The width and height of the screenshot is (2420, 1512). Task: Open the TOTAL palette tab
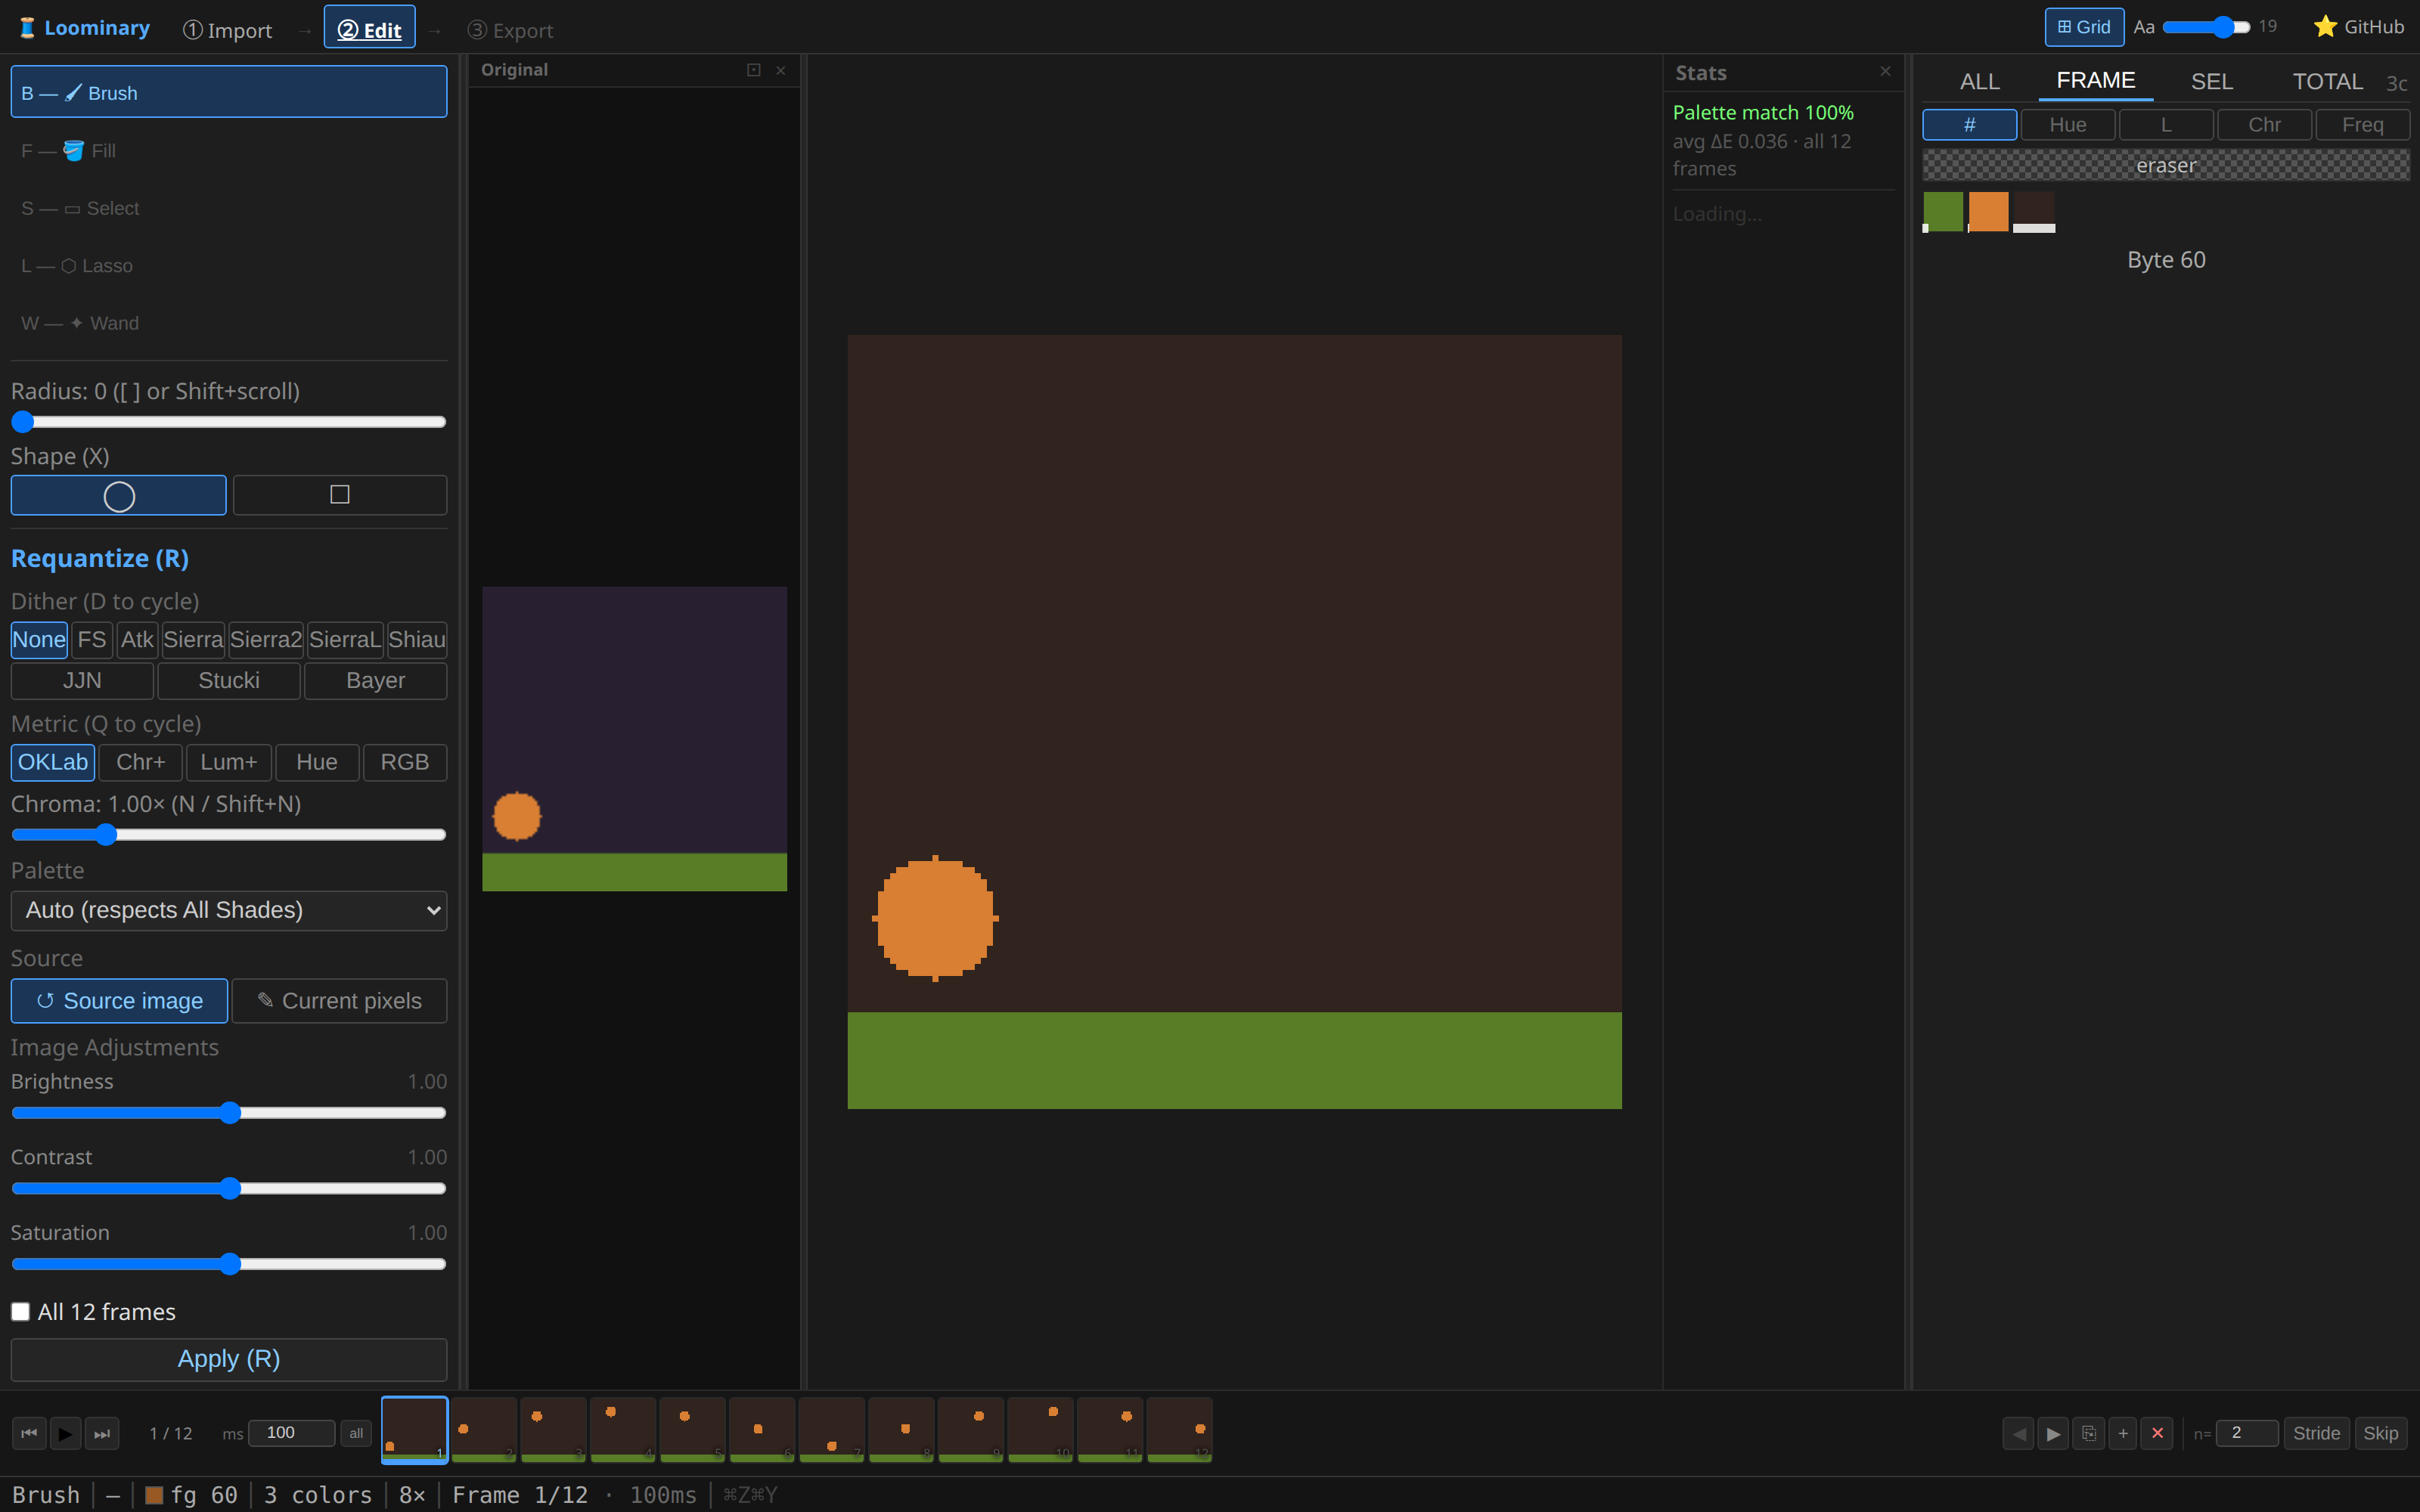tap(2328, 81)
